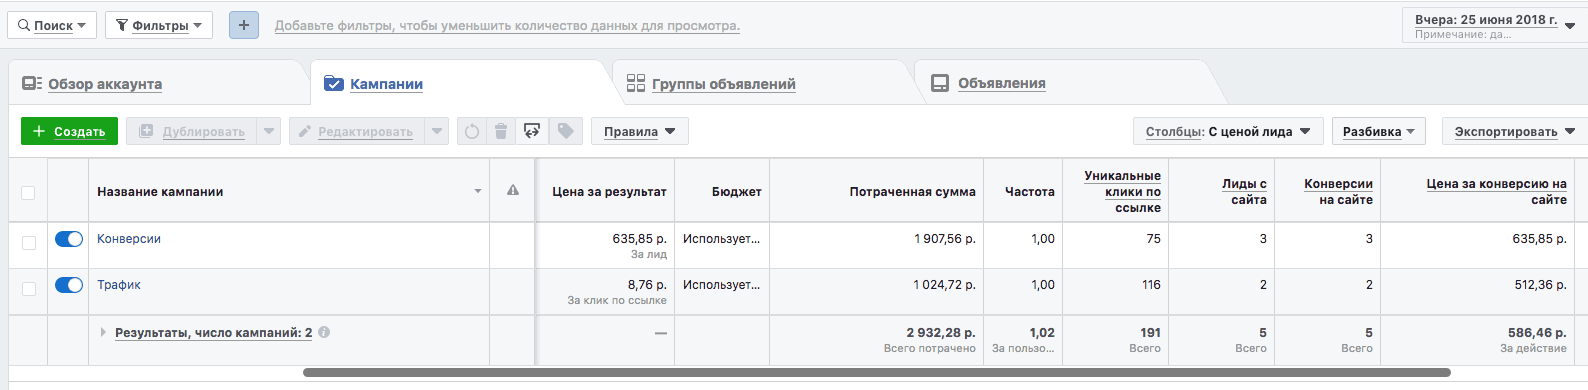Click the campaign name column sort arrow

pyautogui.click(x=478, y=191)
